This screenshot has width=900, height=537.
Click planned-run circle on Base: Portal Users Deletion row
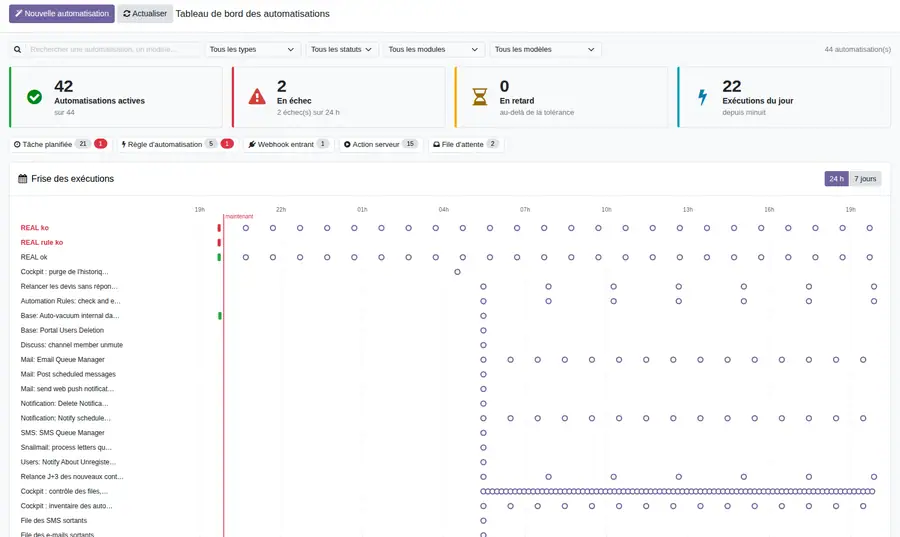pos(483,330)
